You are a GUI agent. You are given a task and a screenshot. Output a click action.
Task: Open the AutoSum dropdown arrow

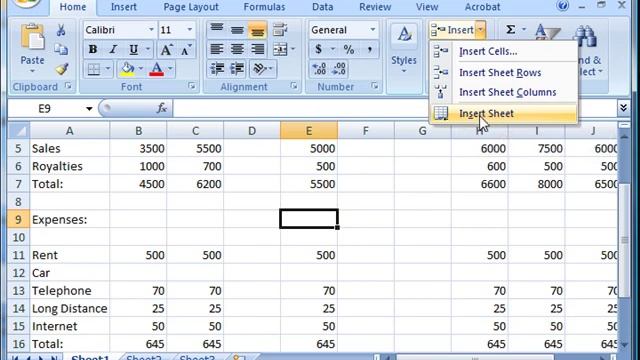click(x=524, y=30)
